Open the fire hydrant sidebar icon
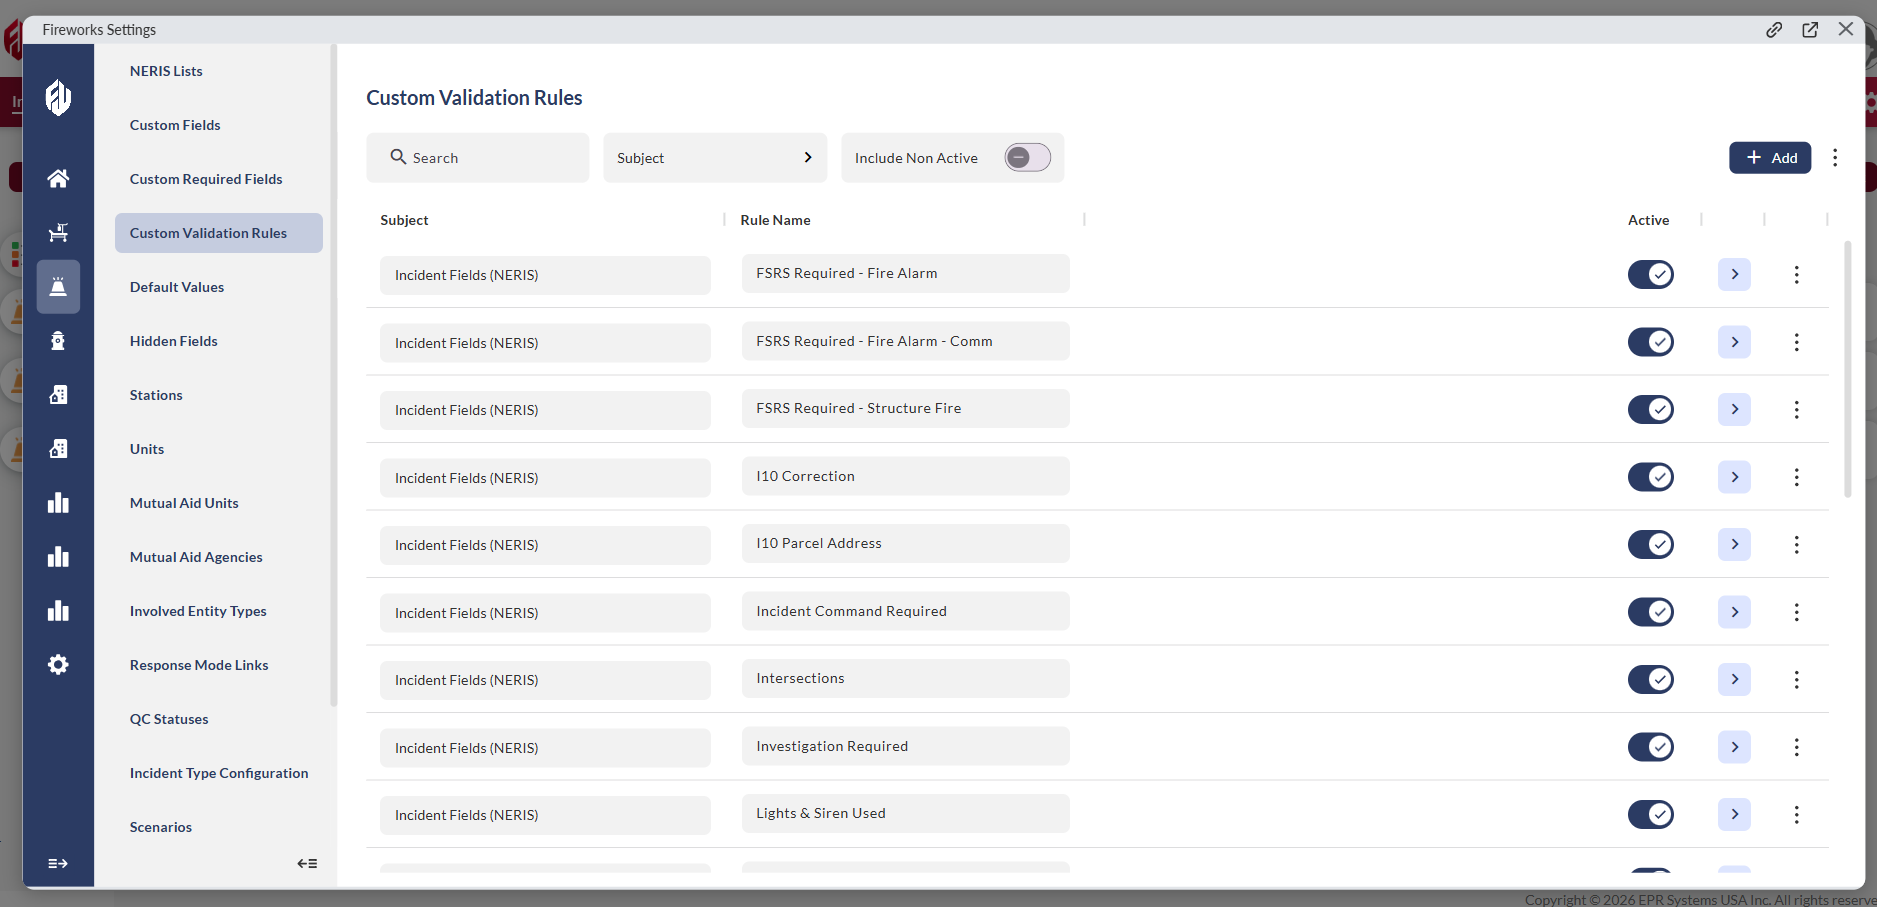Viewport: 1877px width, 907px height. 58,341
